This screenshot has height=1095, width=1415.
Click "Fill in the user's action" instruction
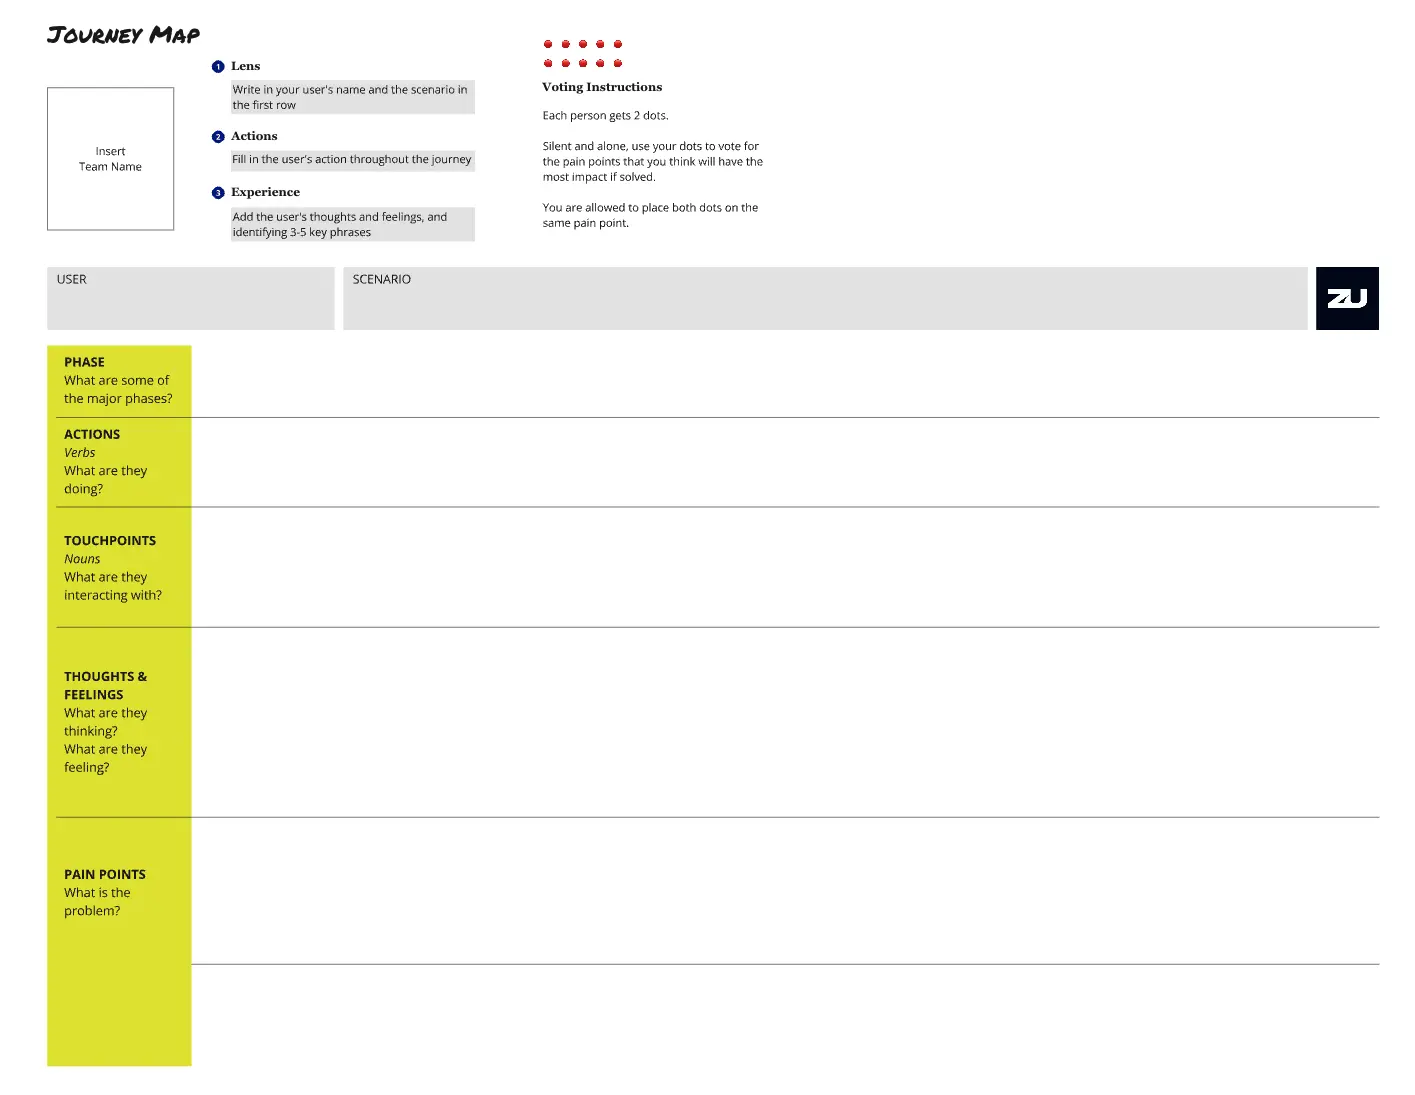click(x=353, y=160)
